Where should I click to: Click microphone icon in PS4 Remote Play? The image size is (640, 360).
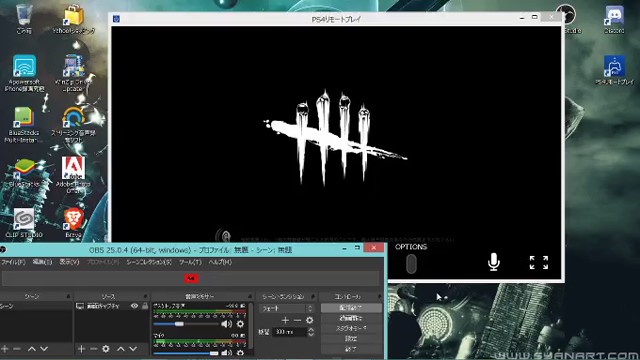493,262
